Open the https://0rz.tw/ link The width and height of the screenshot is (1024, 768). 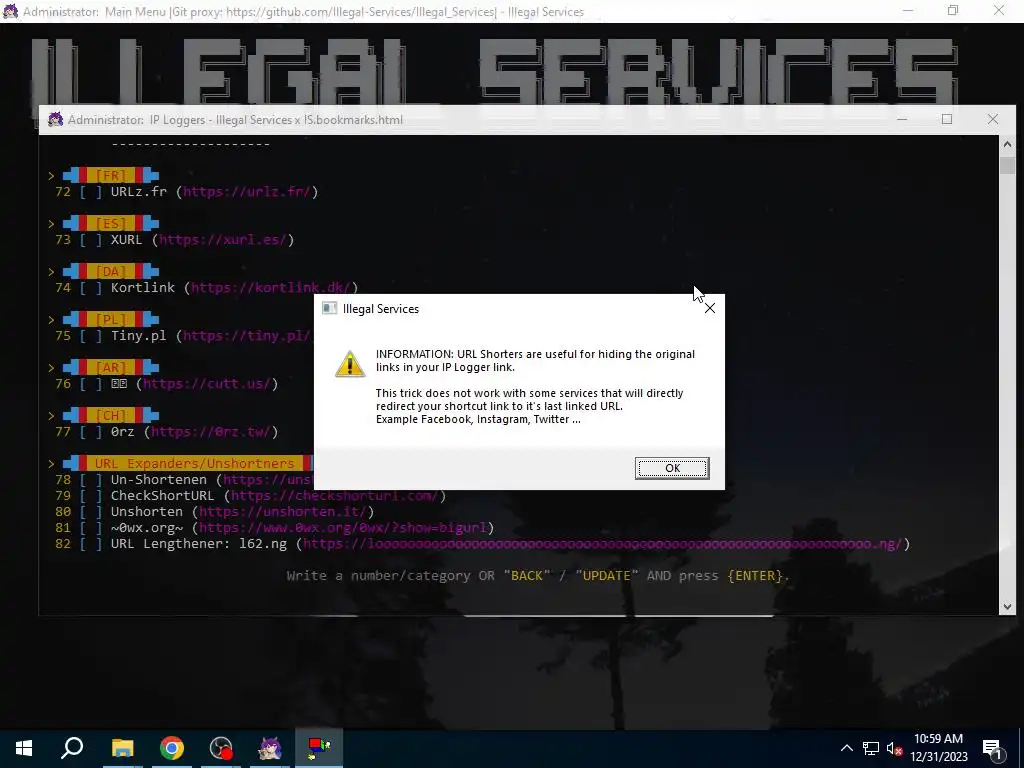pyautogui.click(x=211, y=432)
